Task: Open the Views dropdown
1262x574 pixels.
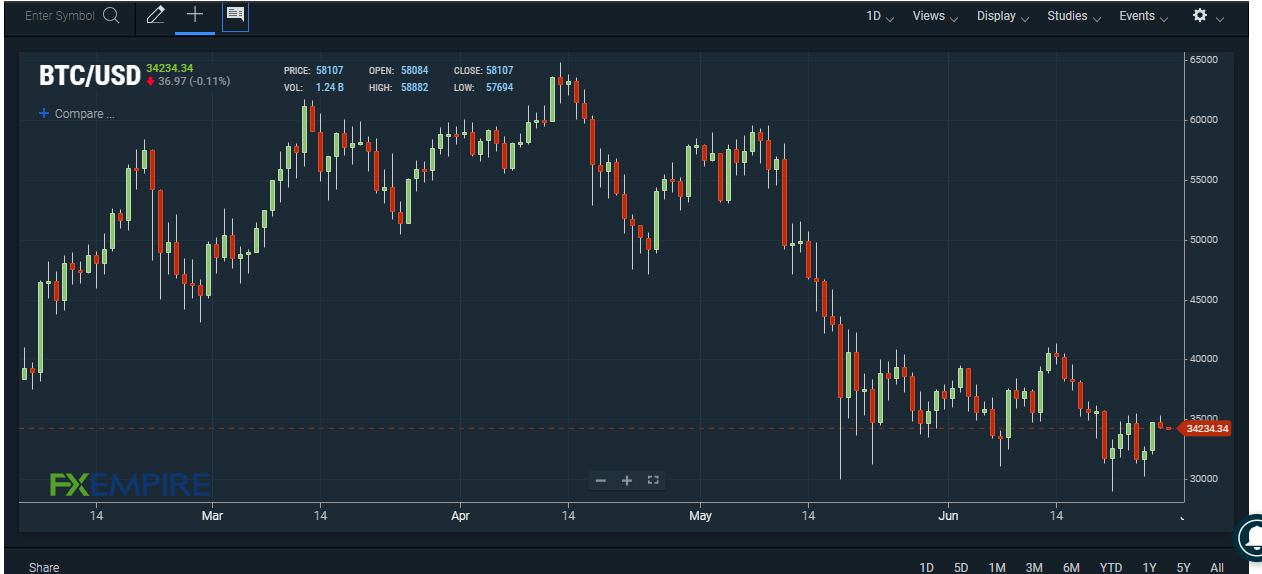Action: [x=934, y=16]
